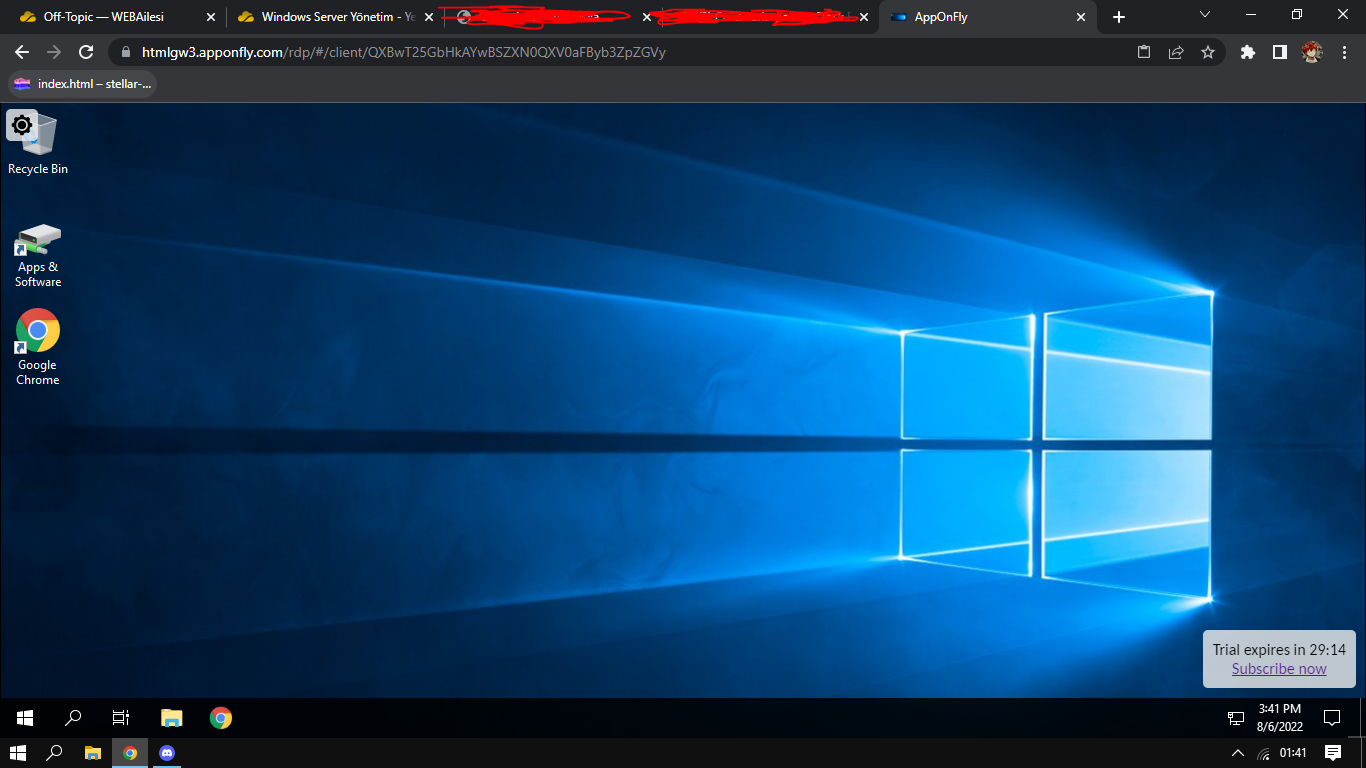Open the local Wi-Fi network icon
This screenshot has width=1366, height=768.
click(x=1263, y=753)
